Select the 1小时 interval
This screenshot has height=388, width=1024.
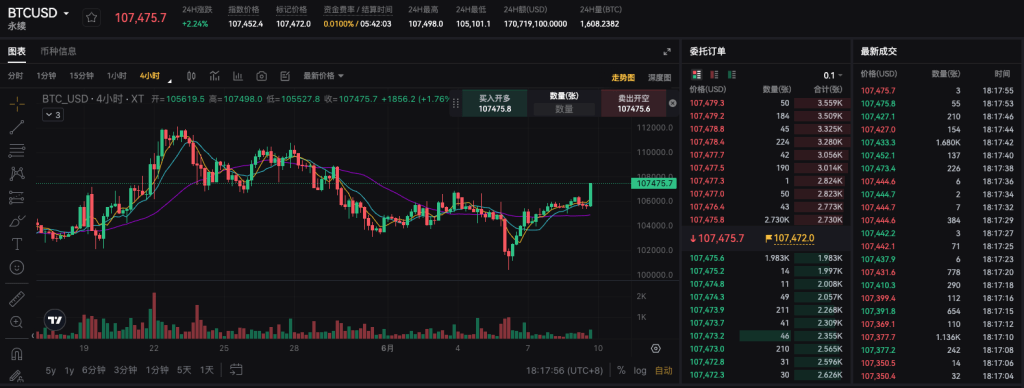pyautogui.click(x=117, y=76)
